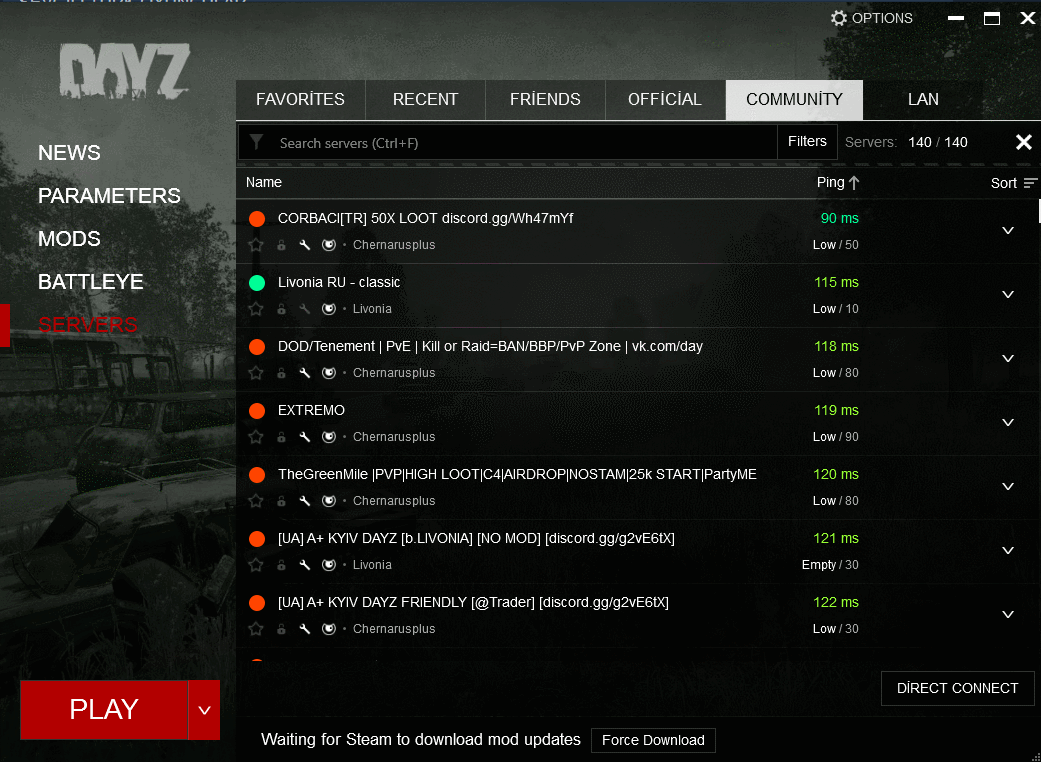Open the BATTLEYE section
1041x762 pixels.
tap(91, 282)
